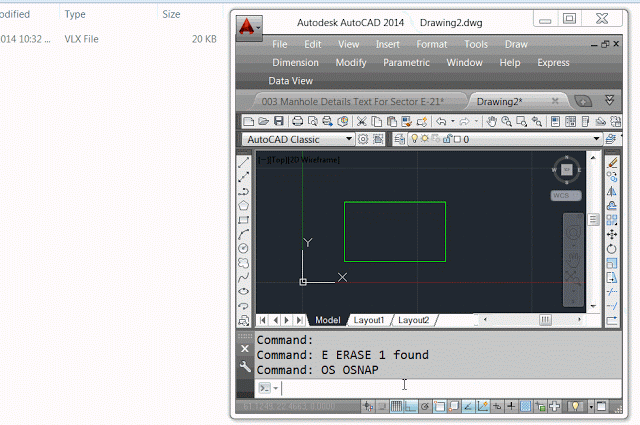
Task: Open Plot Preview from the toolbar
Action: (313, 121)
